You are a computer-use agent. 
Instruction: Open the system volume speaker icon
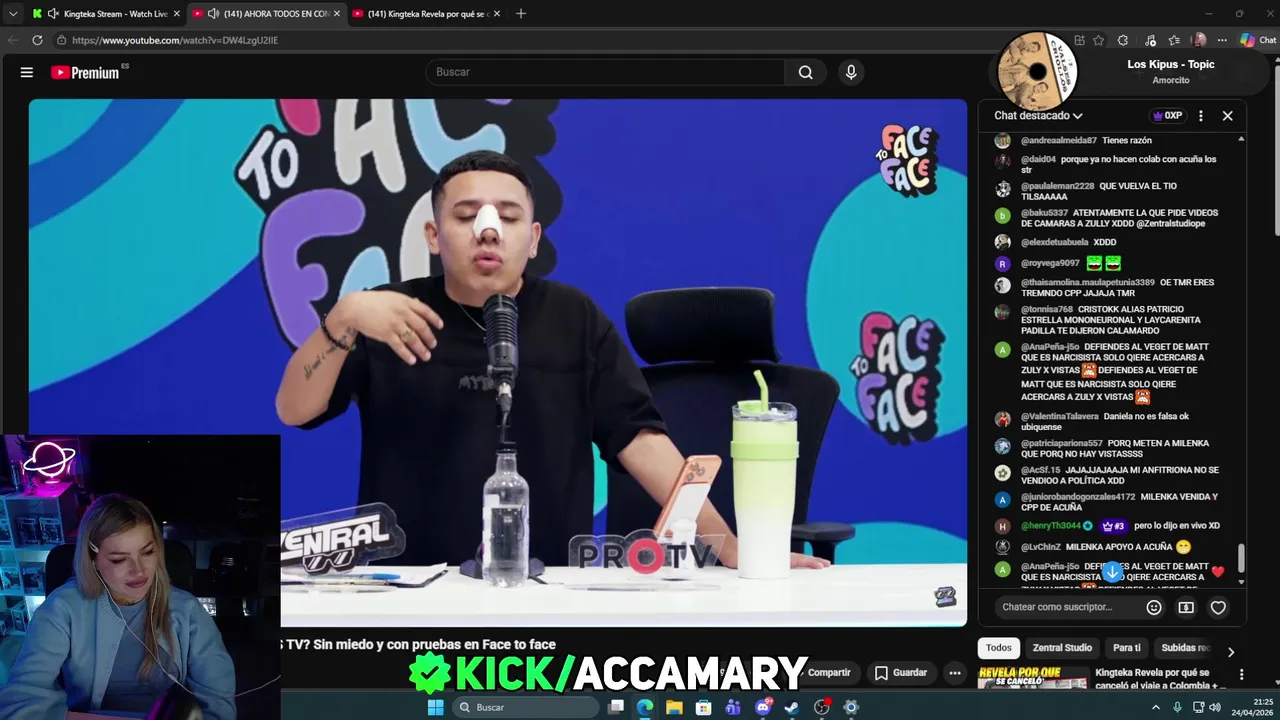1215,707
